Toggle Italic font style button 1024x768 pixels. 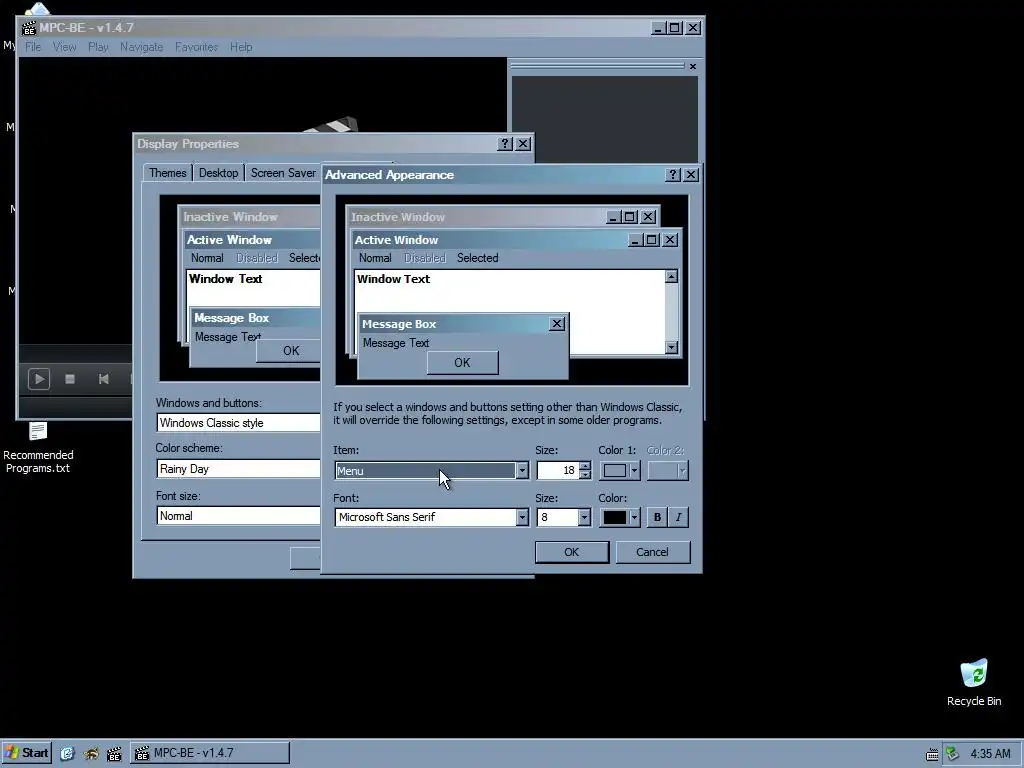point(679,517)
